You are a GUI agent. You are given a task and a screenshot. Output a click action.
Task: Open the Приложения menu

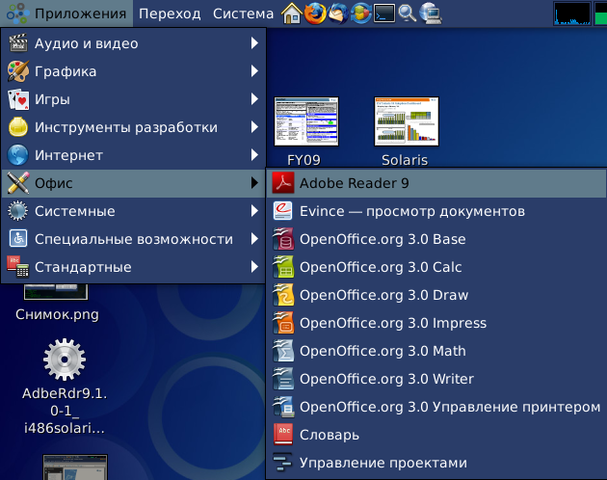pyautogui.click(x=67, y=14)
